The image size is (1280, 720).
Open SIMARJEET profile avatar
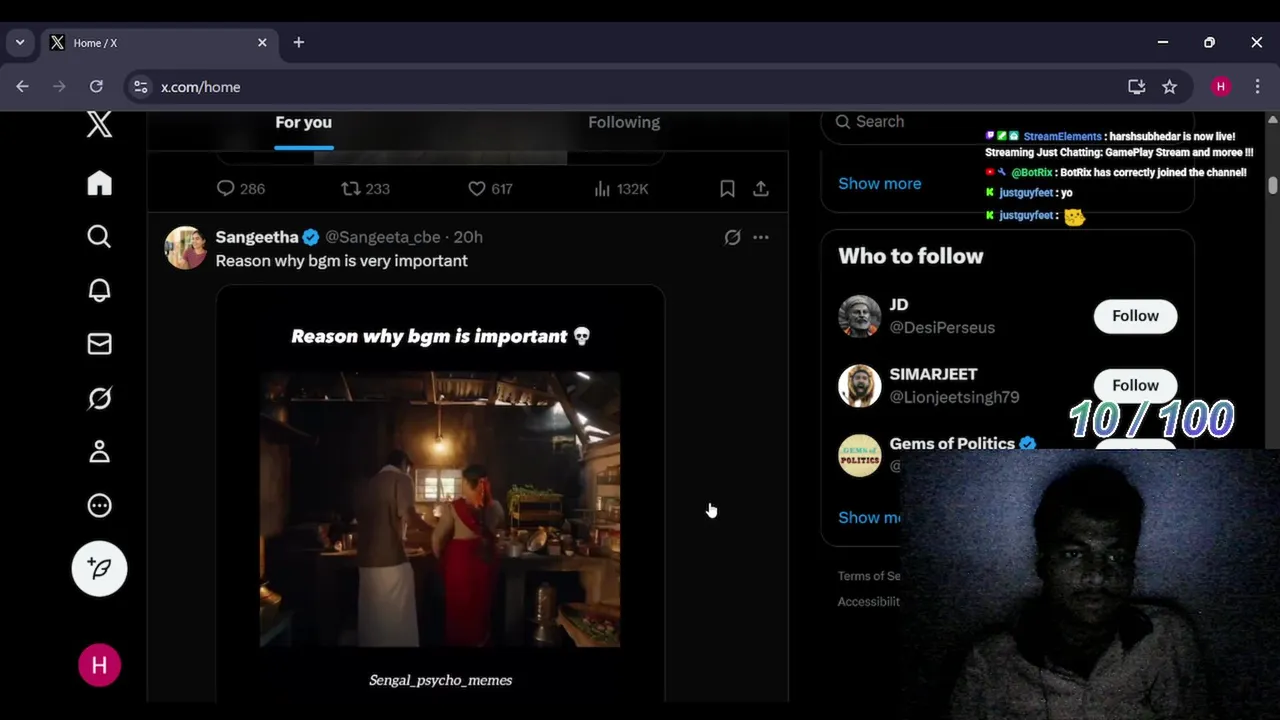click(x=859, y=385)
